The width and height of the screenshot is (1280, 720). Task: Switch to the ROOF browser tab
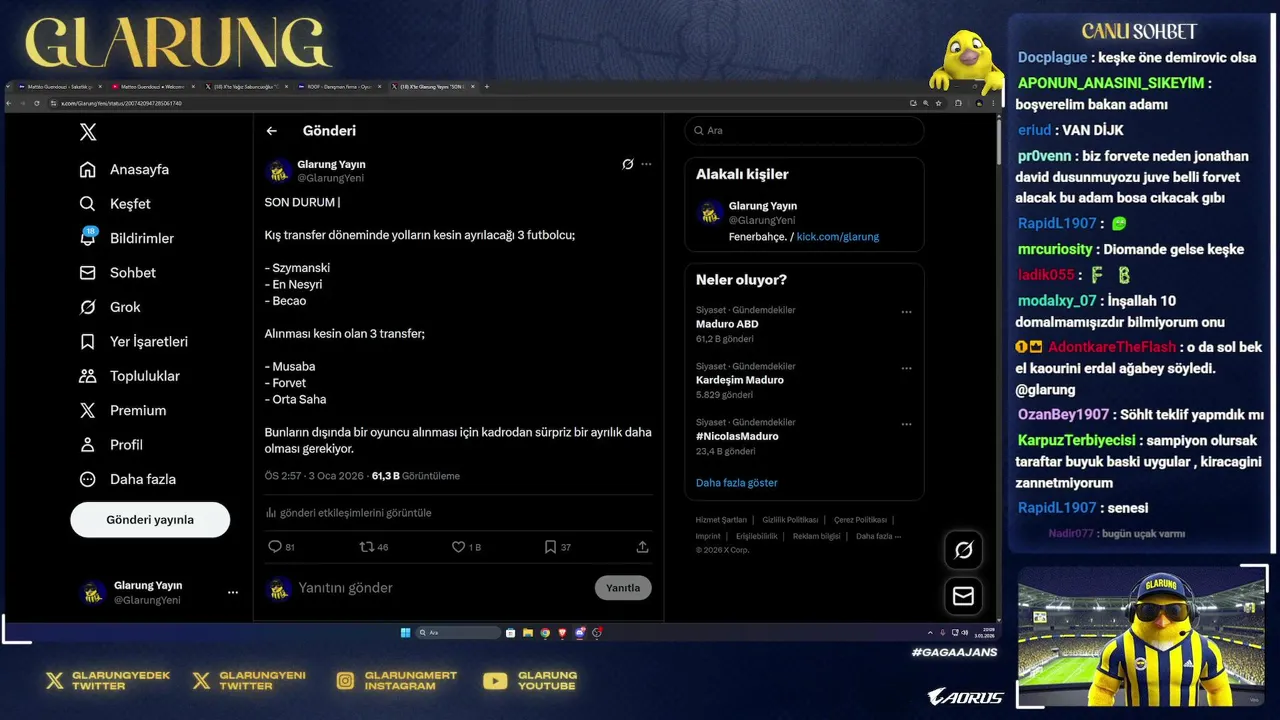click(339, 87)
